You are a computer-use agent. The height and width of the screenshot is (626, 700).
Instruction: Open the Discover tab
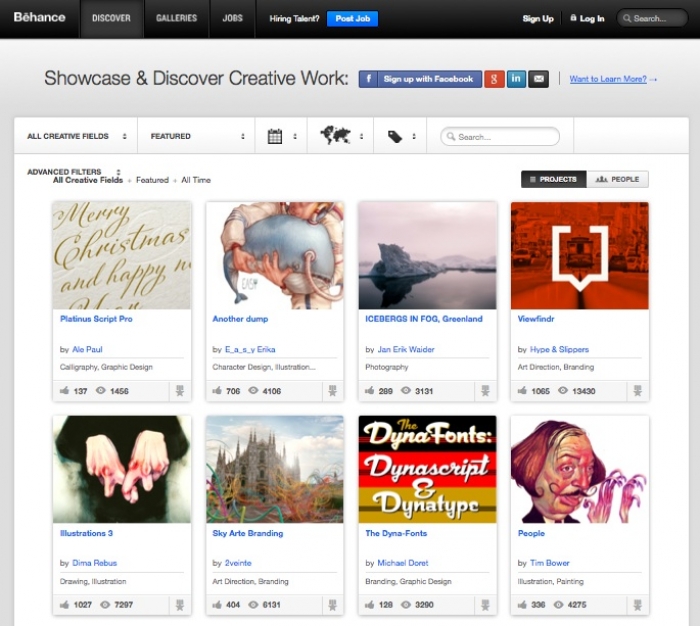click(x=111, y=18)
